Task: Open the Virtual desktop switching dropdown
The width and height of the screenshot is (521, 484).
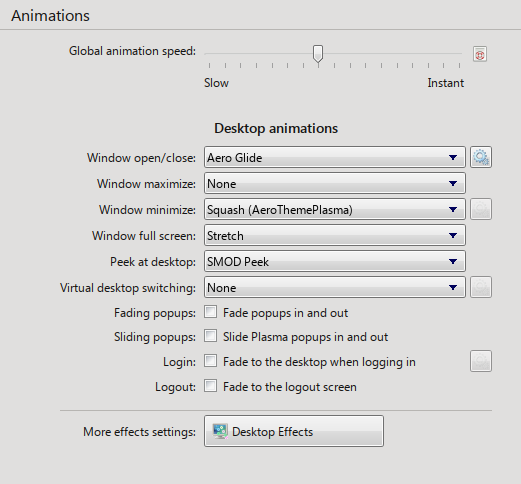Action: click(x=335, y=287)
